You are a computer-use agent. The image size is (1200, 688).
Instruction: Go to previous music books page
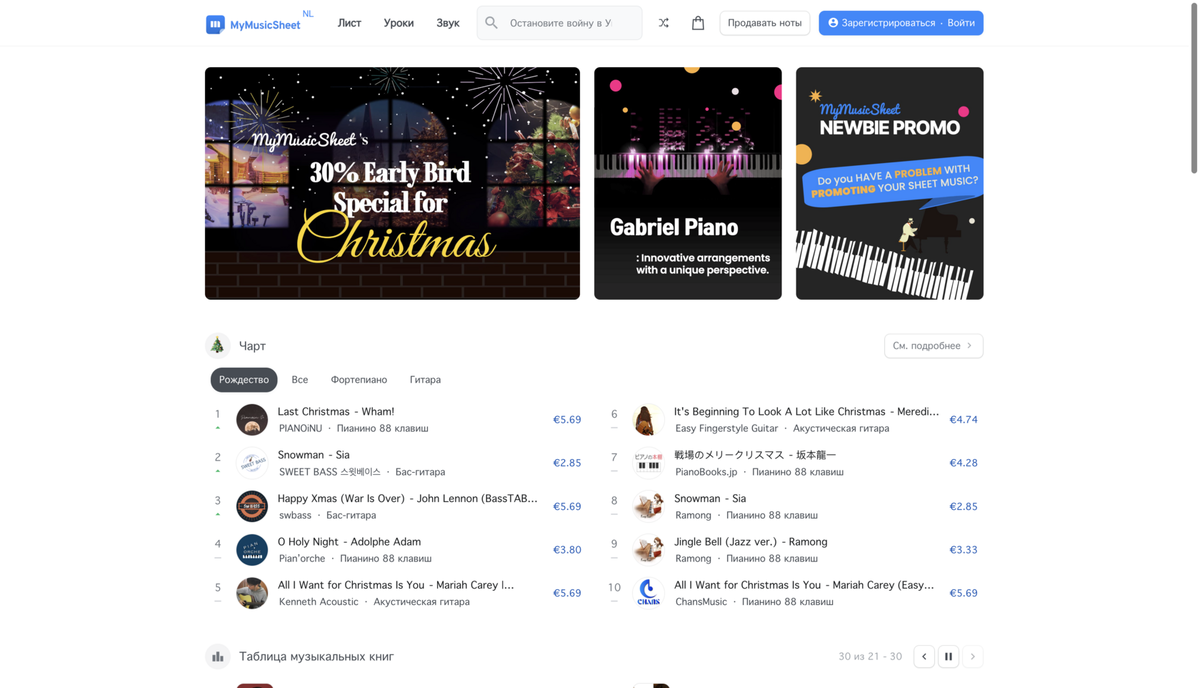click(x=924, y=657)
